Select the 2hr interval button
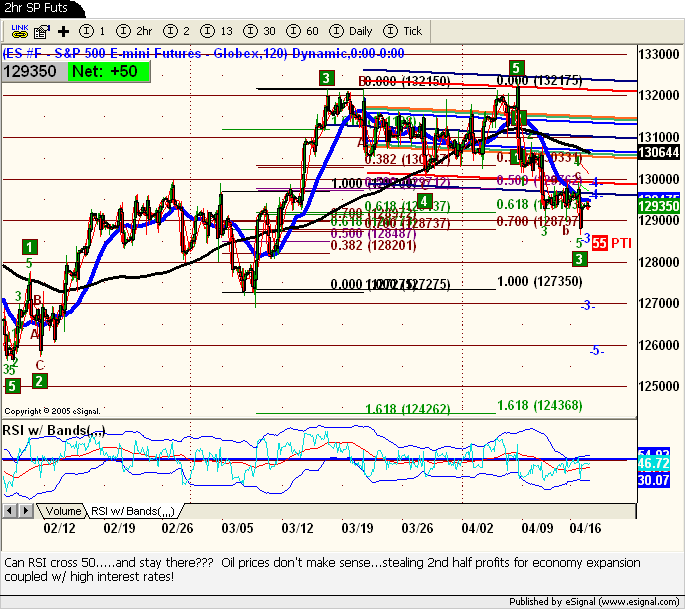685x609 pixels. pyautogui.click(x=138, y=31)
